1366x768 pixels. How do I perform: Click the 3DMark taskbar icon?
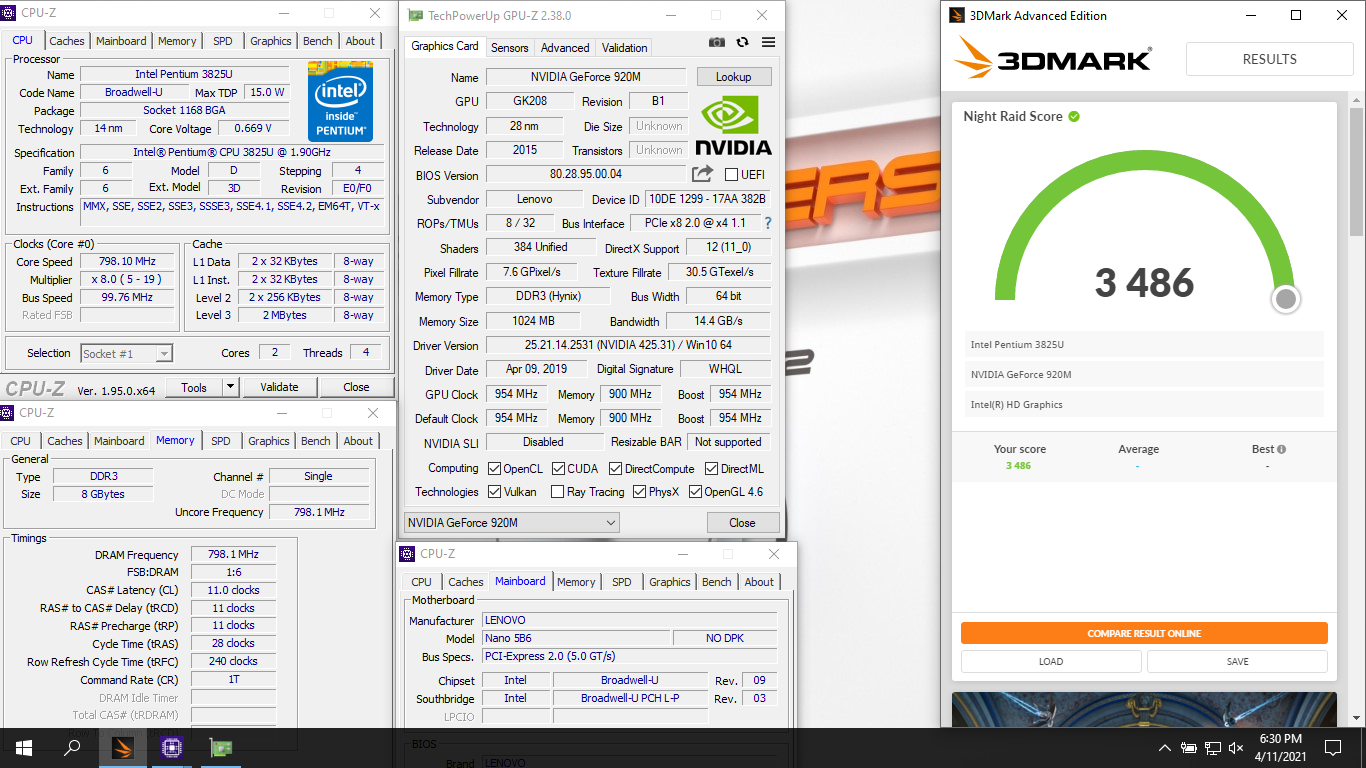point(122,747)
